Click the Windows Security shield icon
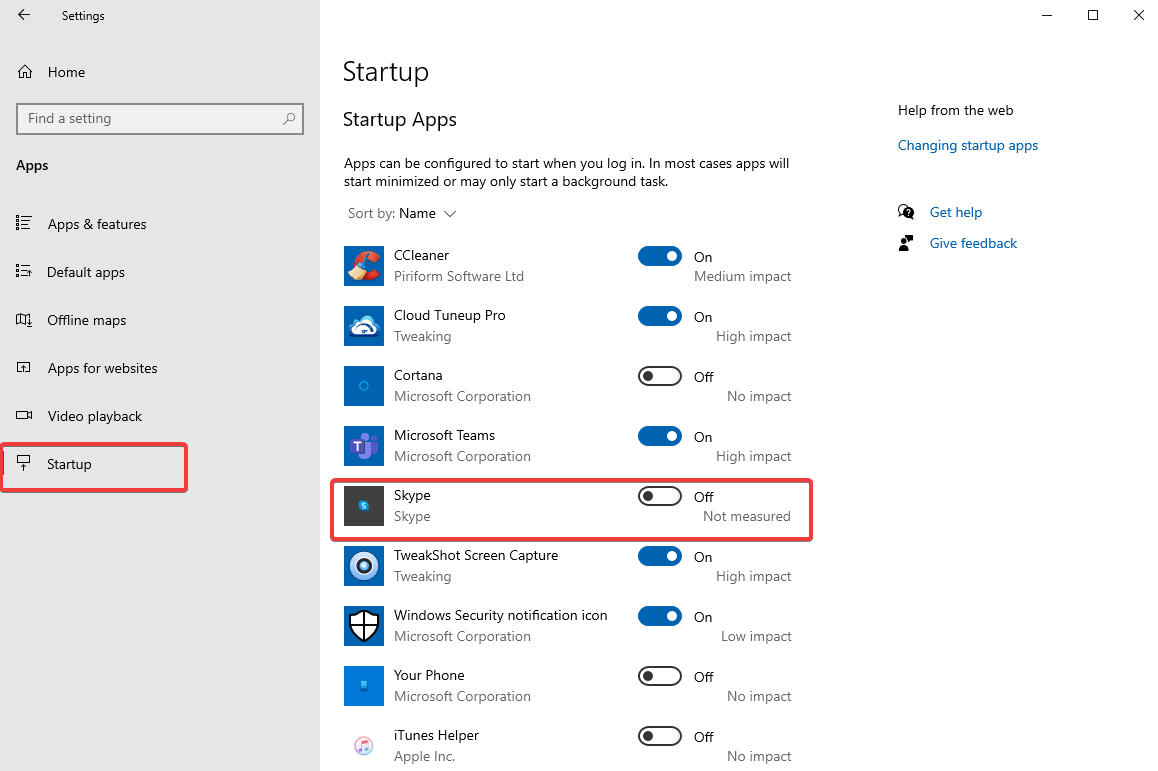Image resolution: width=1158 pixels, height=771 pixels. pyautogui.click(x=363, y=626)
